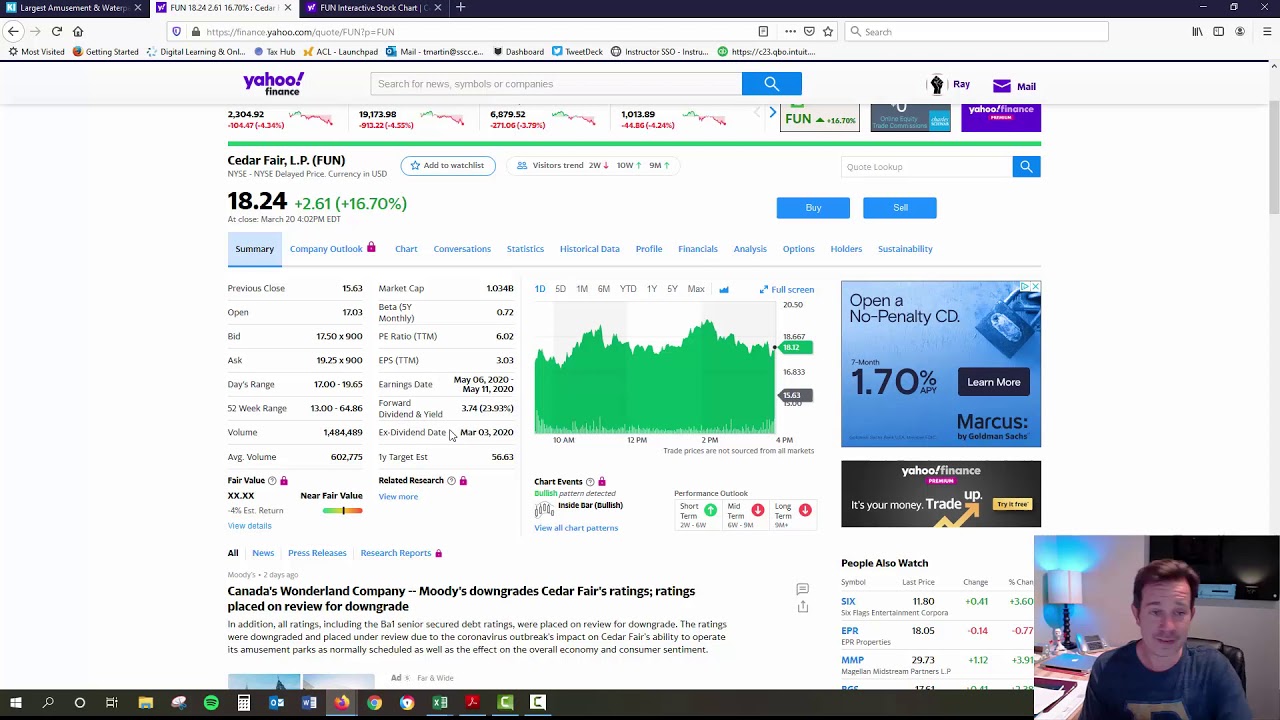Open Outlook from the taskbar
This screenshot has width=1280, height=720.
click(277, 703)
